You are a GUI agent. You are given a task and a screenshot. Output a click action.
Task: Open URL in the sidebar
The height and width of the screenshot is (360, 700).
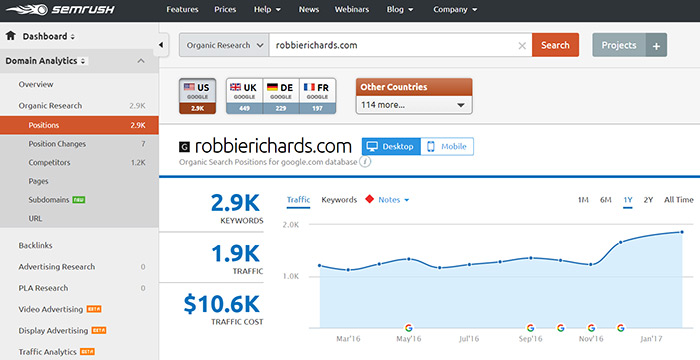[35, 218]
